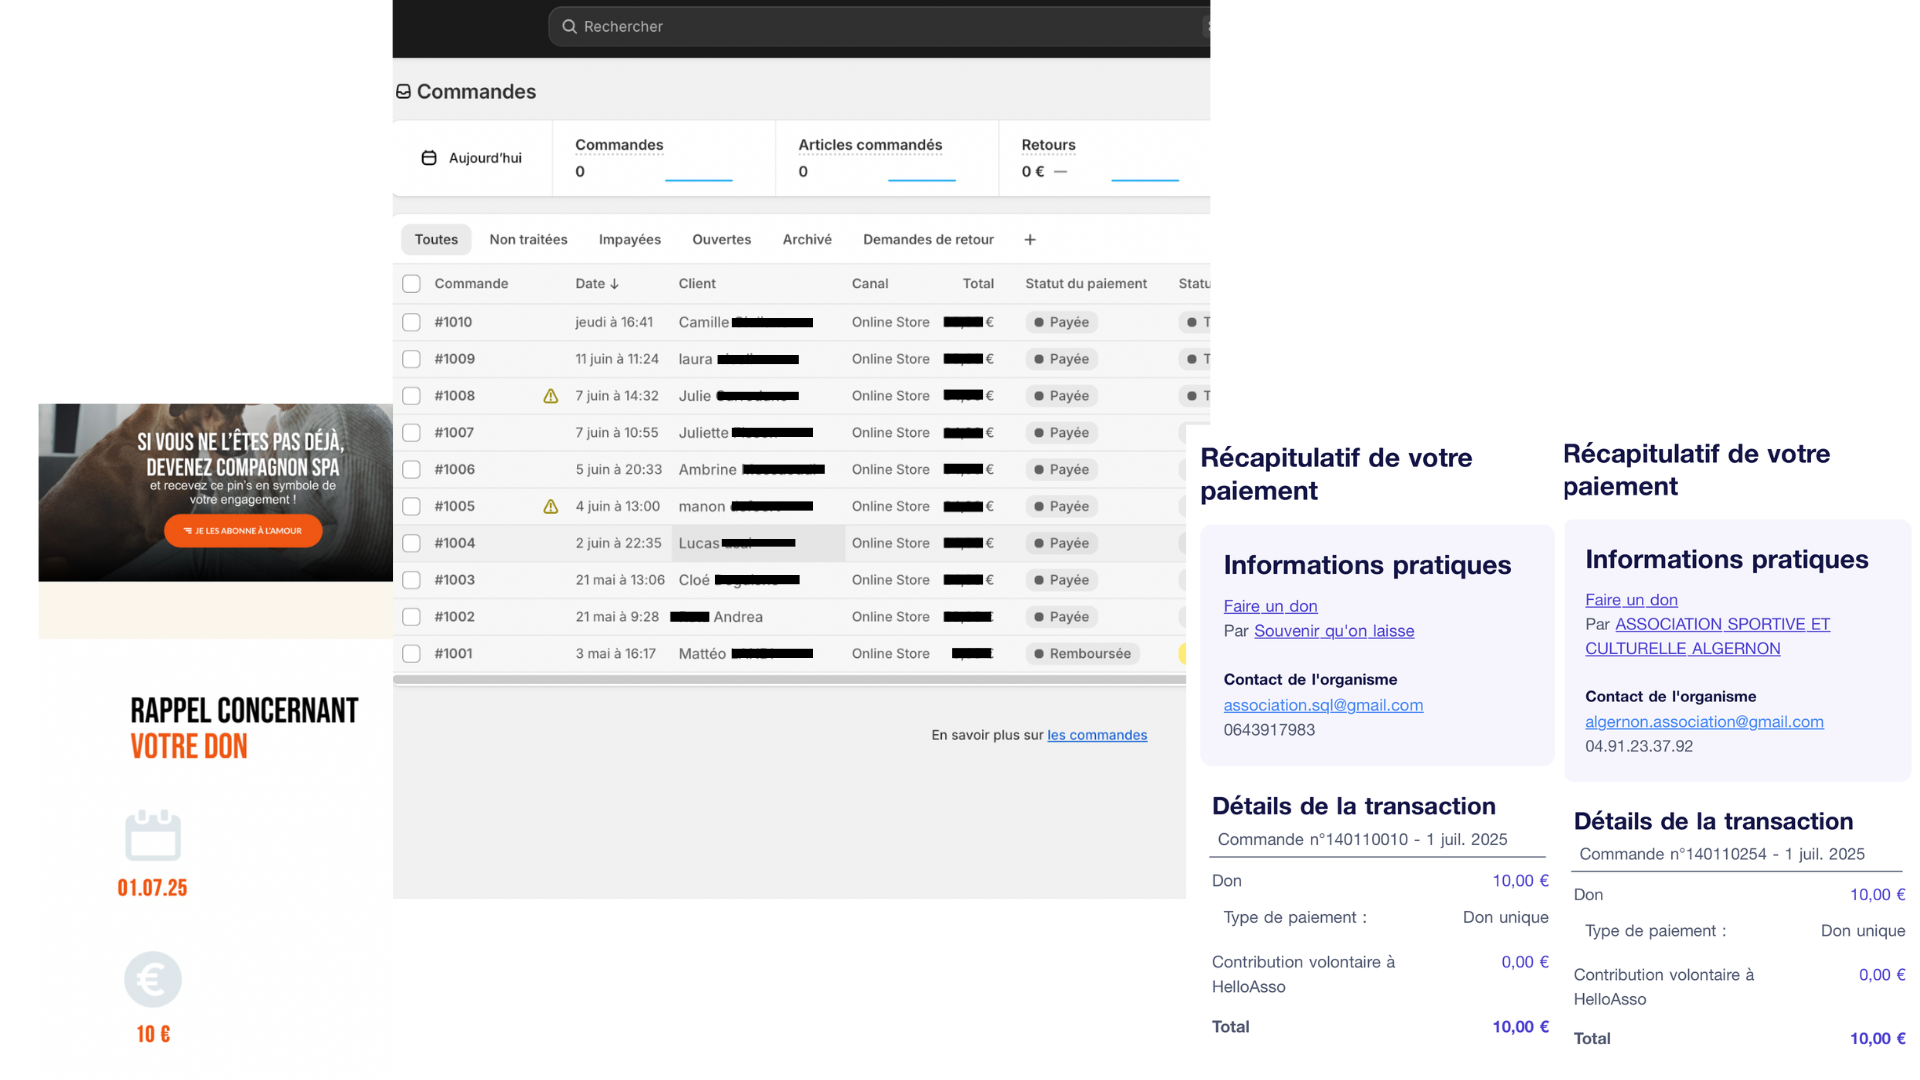Add a new view with plus icon

pos(1030,240)
